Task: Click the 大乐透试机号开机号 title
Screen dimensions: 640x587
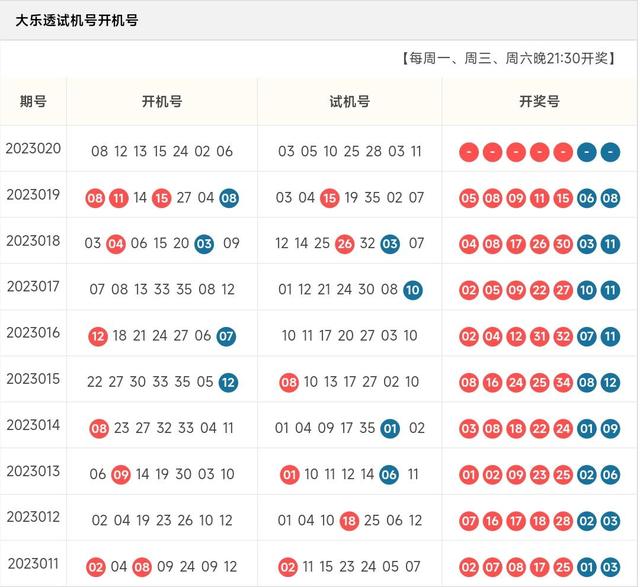Action: [x=77, y=20]
